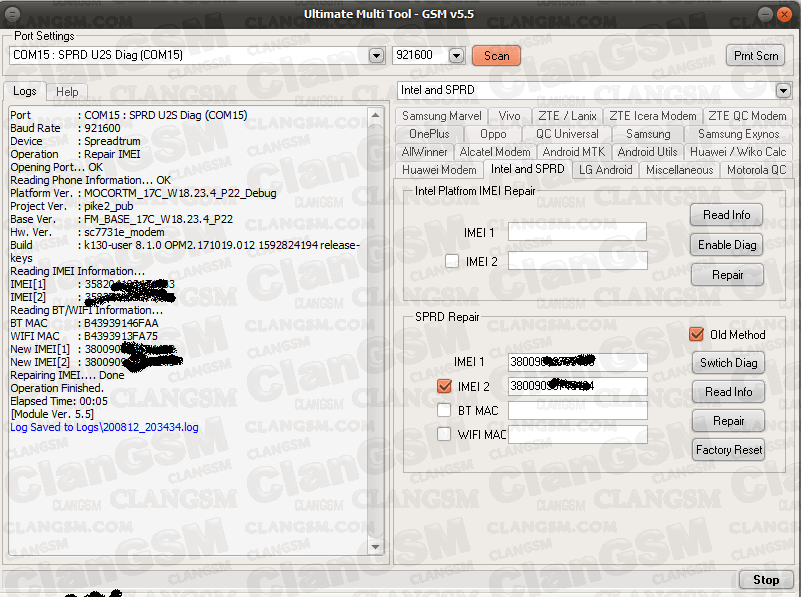Viewport: 801px width, 597px height.
Task: Uncheck the SPRD IMEI 2 checkbox
Action: (x=444, y=386)
